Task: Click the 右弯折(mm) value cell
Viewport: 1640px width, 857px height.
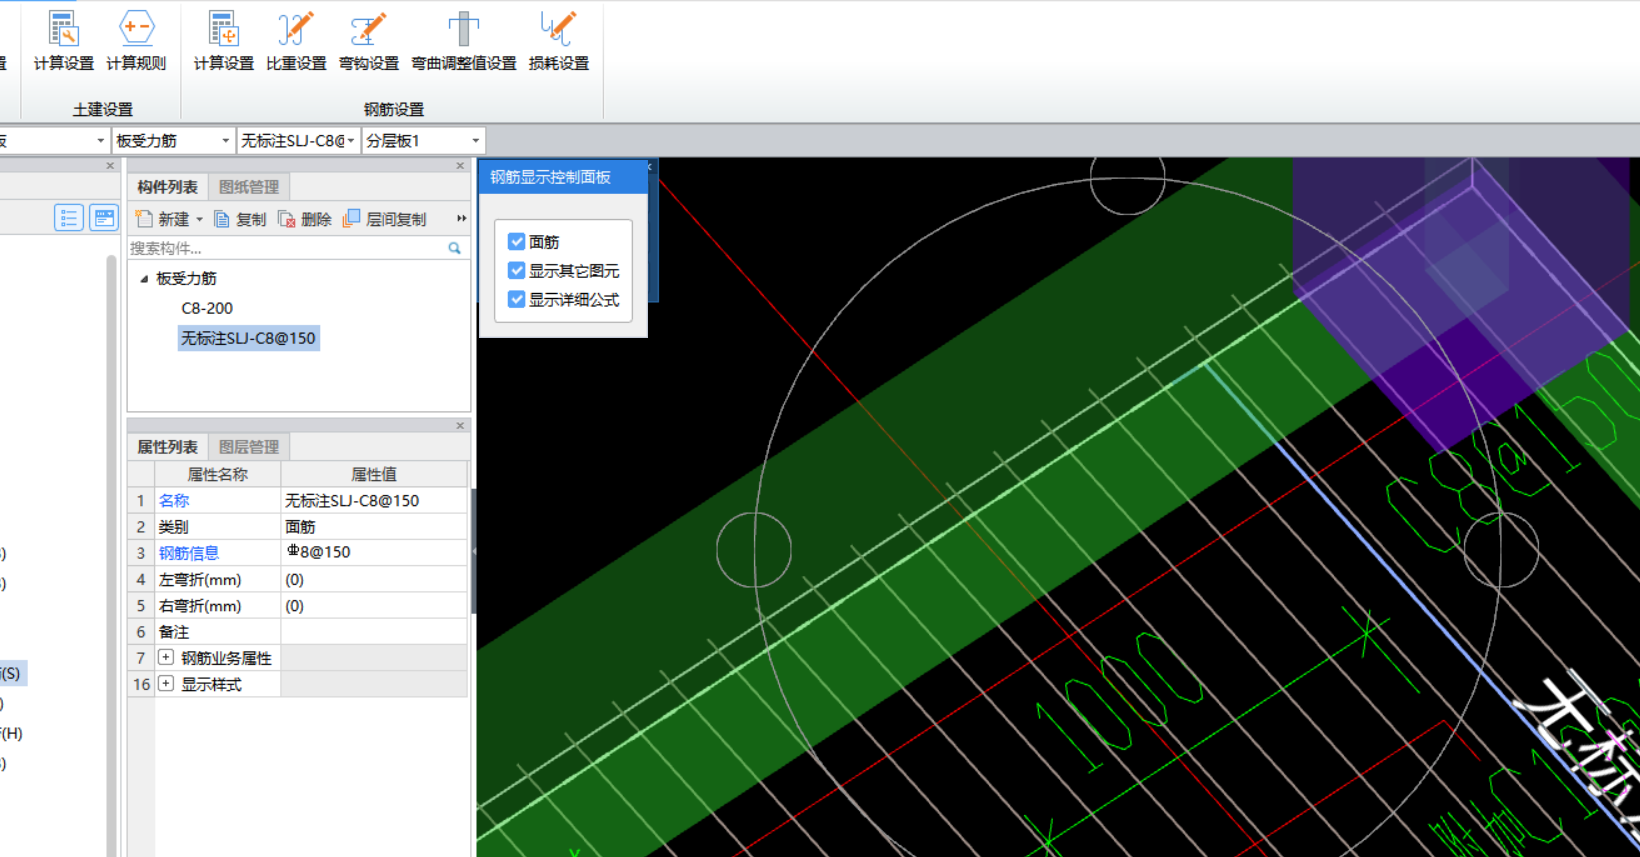Action: (374, 605)
